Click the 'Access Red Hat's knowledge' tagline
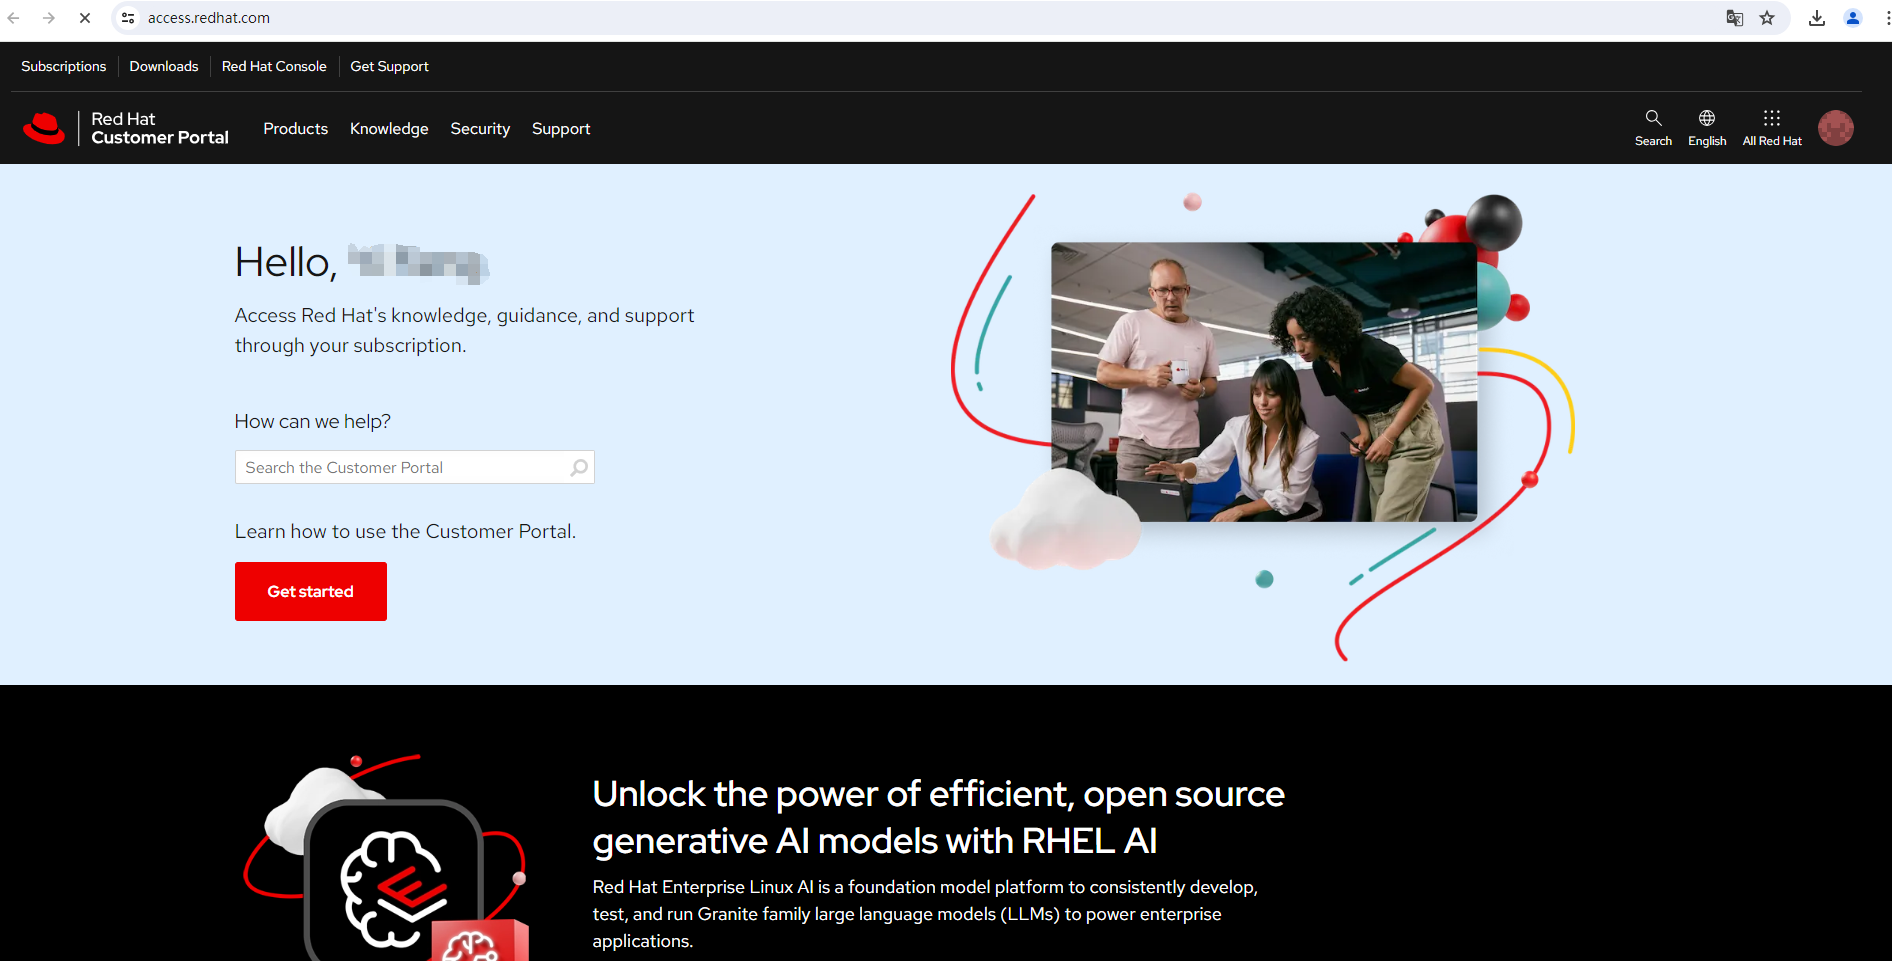The image size is (1892, 961). pyautogui.click(x=464, y=330)
